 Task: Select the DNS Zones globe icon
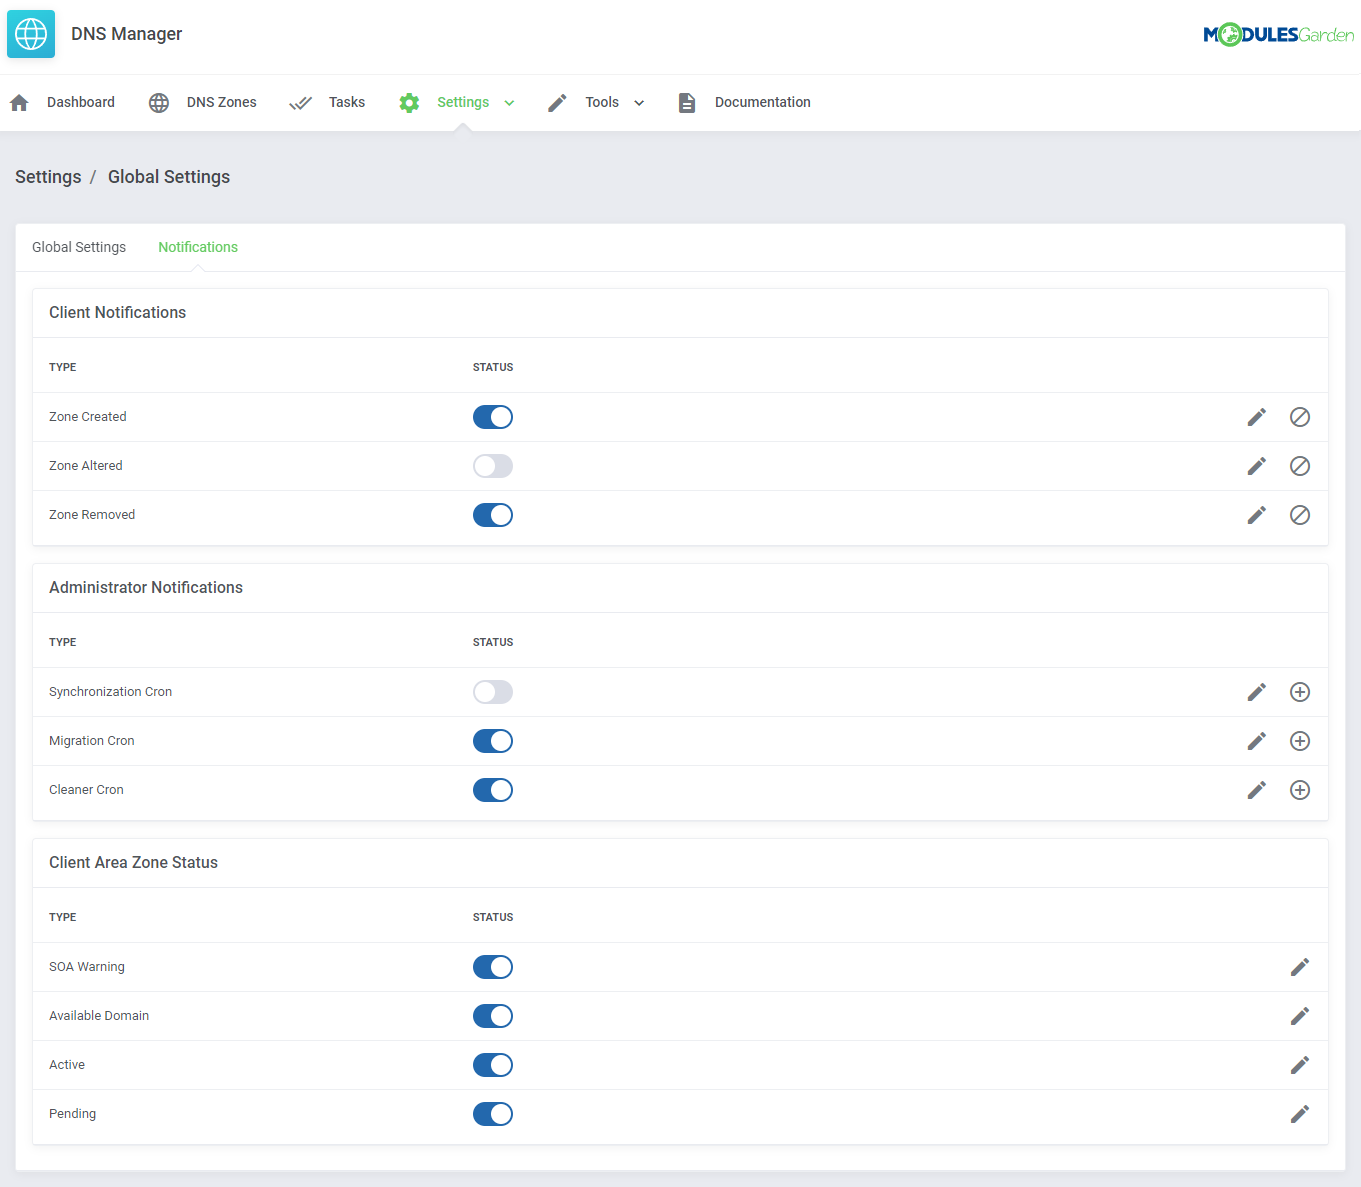click(158, 102)
